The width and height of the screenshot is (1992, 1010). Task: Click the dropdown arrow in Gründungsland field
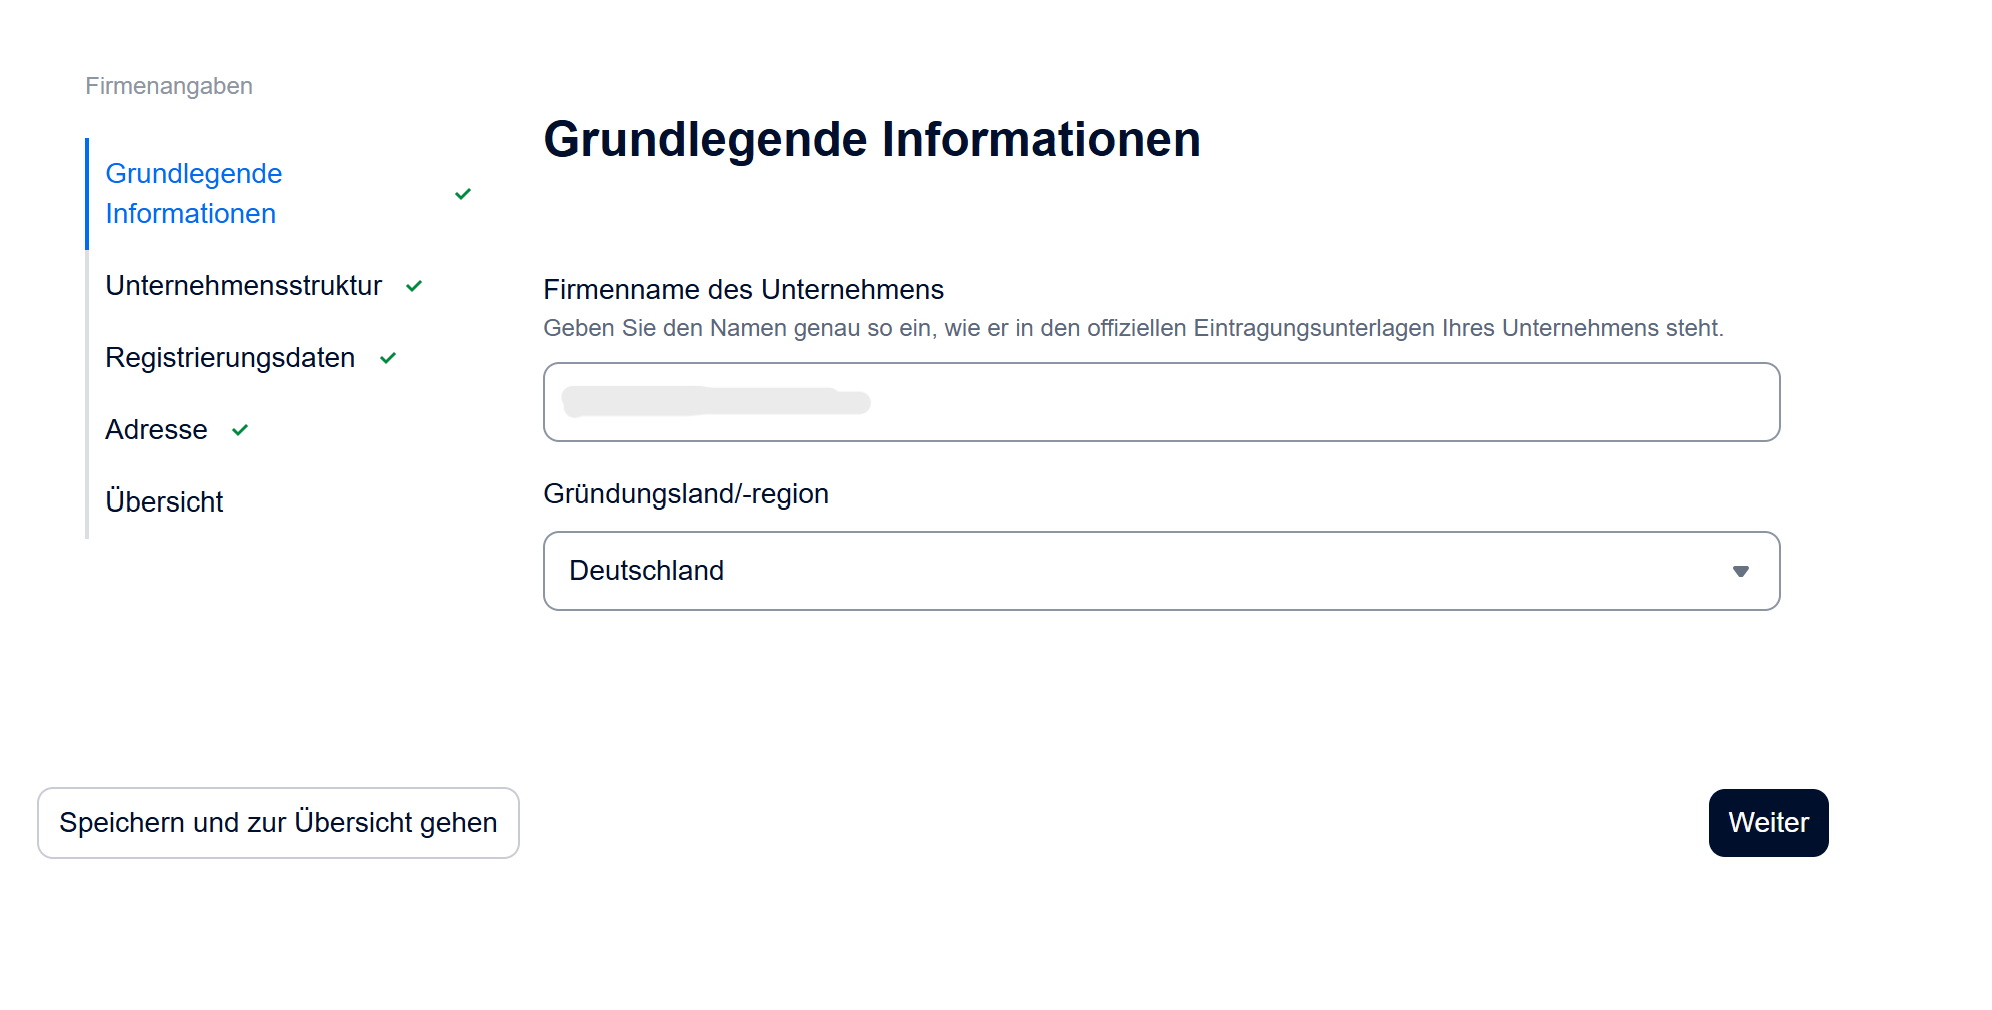point(1740,571)
